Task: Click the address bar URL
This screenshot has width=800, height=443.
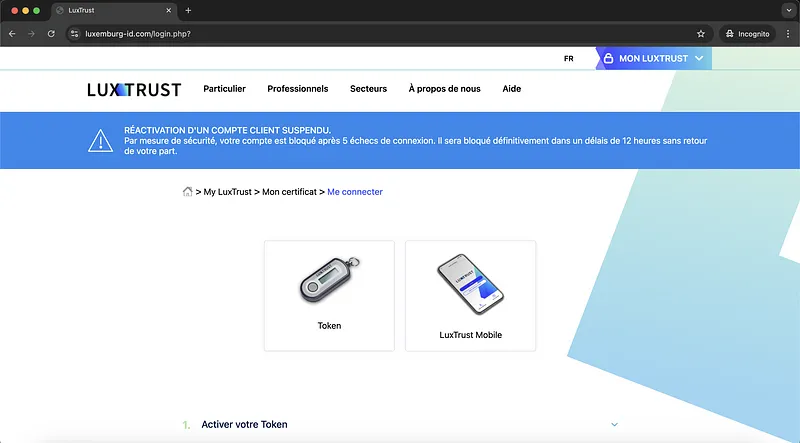Action: coord(138,34)
